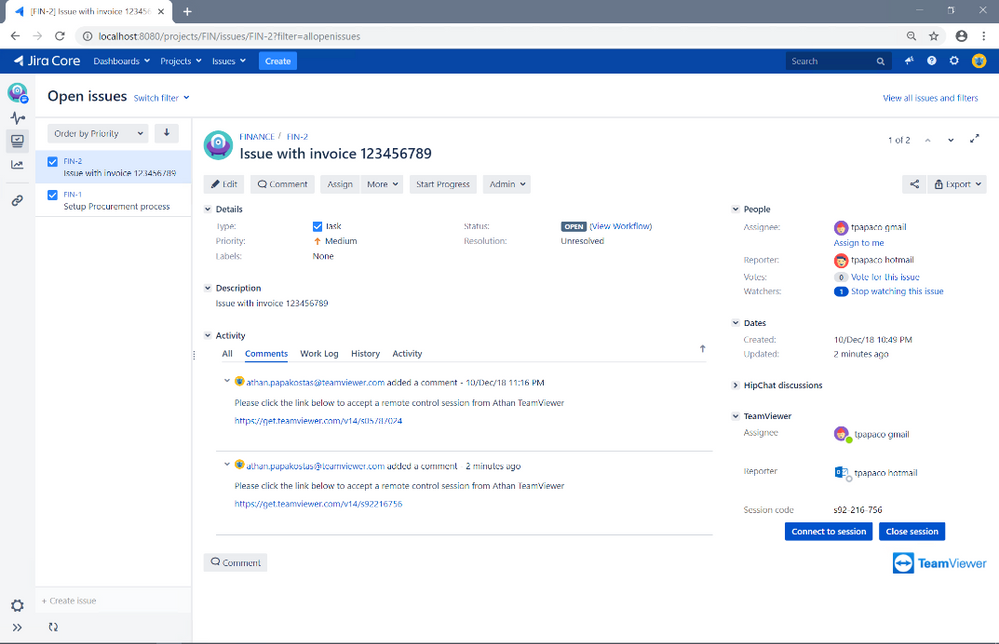The width and height of the screenshot is (999, 644).
Task: Click the Create issue link in sidebar
Action: coord(69,601)
